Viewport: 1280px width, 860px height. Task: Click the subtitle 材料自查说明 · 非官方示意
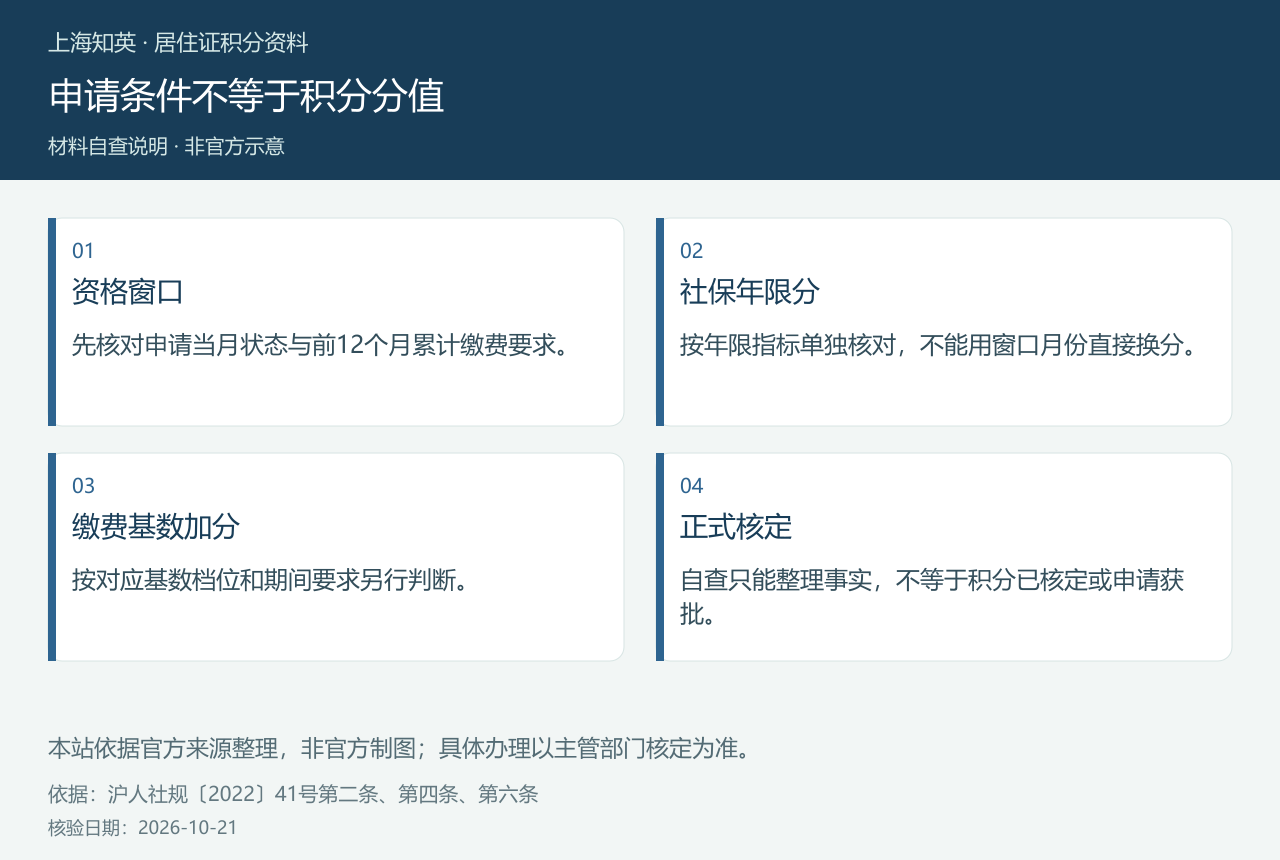pyautogui.click(x=166, y=146)
